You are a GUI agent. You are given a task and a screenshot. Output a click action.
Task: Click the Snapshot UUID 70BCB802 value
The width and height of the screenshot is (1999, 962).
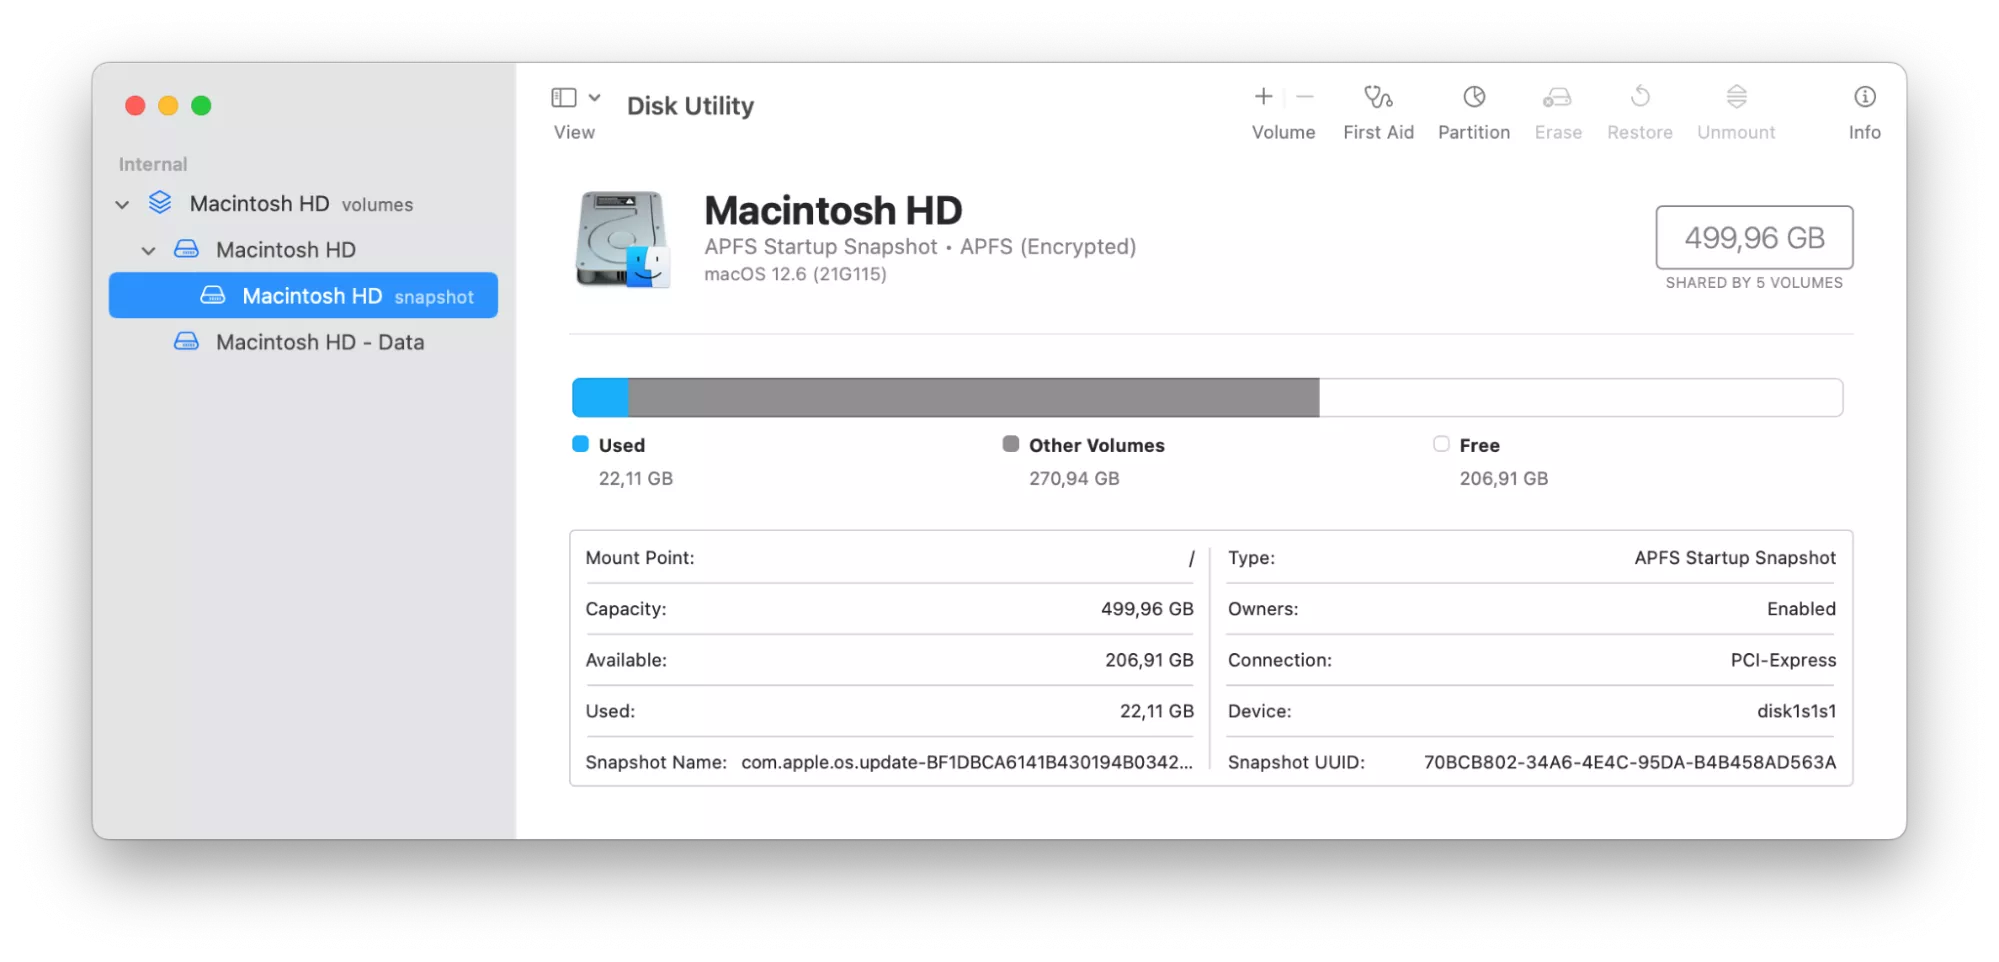coord(1630,762)
